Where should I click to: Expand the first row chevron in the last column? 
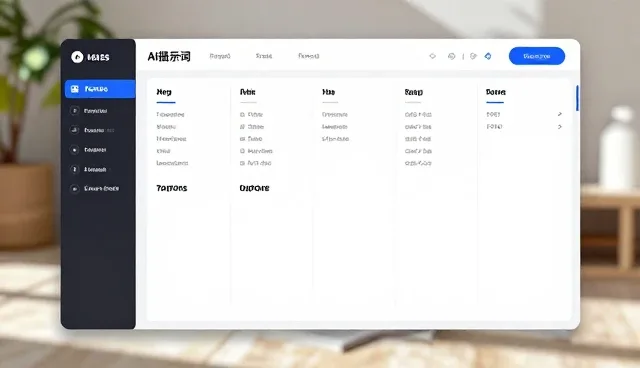[x=560, y=114]
